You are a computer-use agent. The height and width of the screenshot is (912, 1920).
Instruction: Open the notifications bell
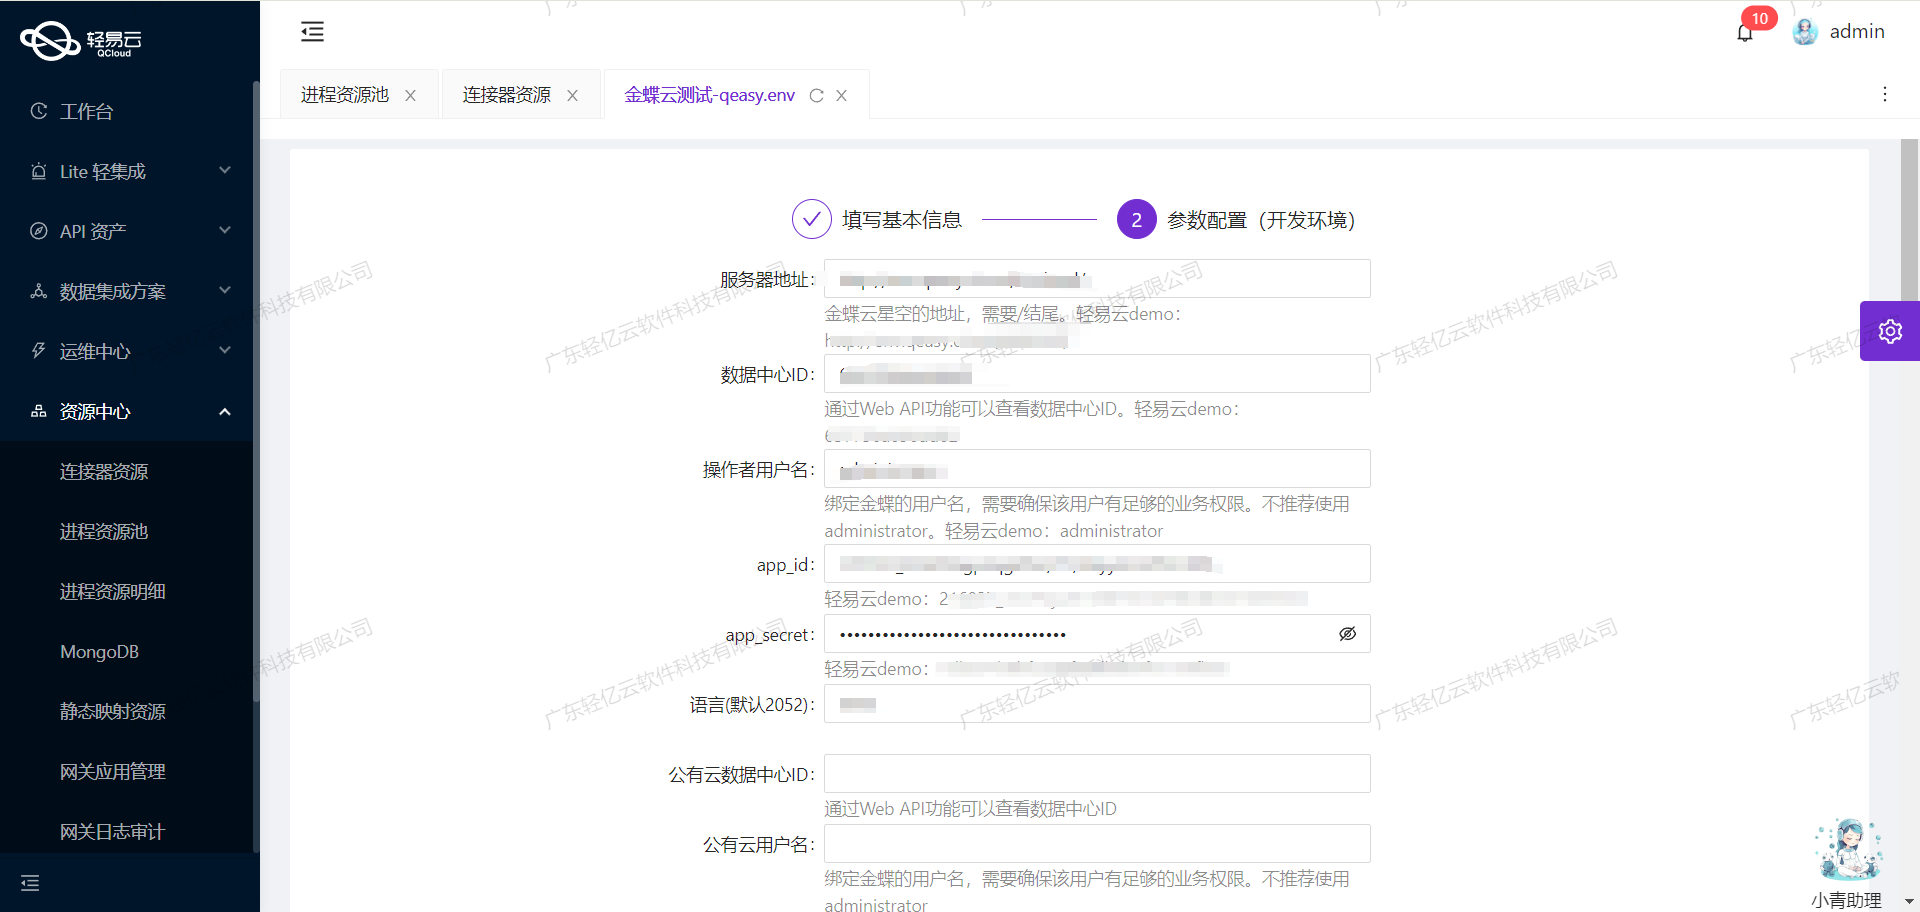[1745, 32]
